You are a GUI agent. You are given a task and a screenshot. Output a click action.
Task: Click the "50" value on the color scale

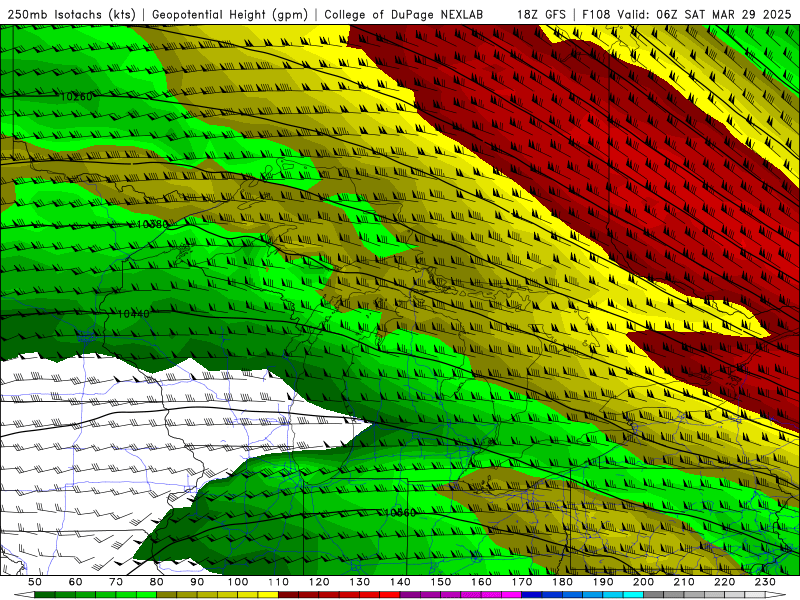[35, 582]
